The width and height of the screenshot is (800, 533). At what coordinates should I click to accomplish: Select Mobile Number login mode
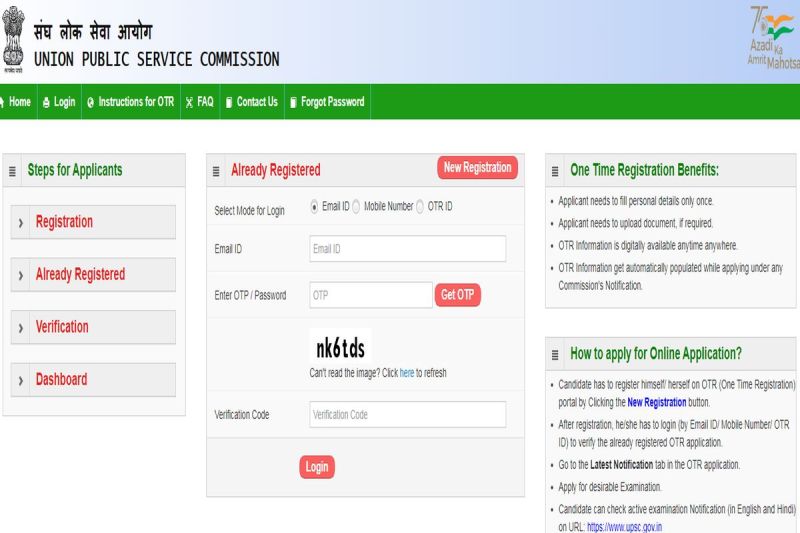click(357, 206)
